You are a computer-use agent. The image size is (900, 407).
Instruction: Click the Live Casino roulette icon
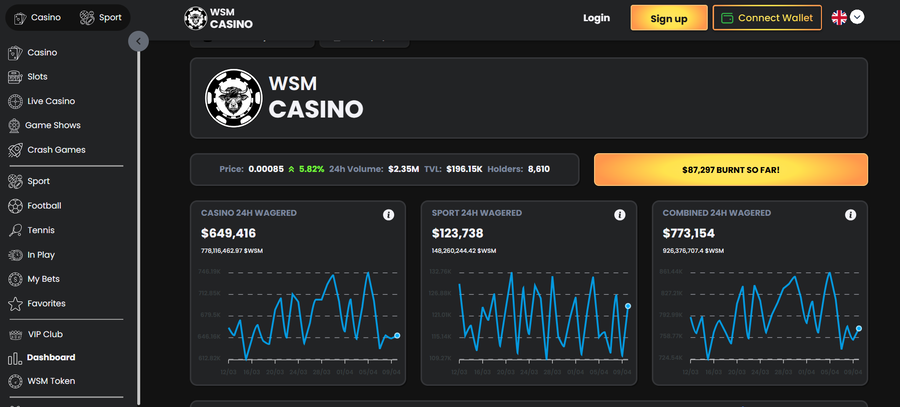[15, 102]
